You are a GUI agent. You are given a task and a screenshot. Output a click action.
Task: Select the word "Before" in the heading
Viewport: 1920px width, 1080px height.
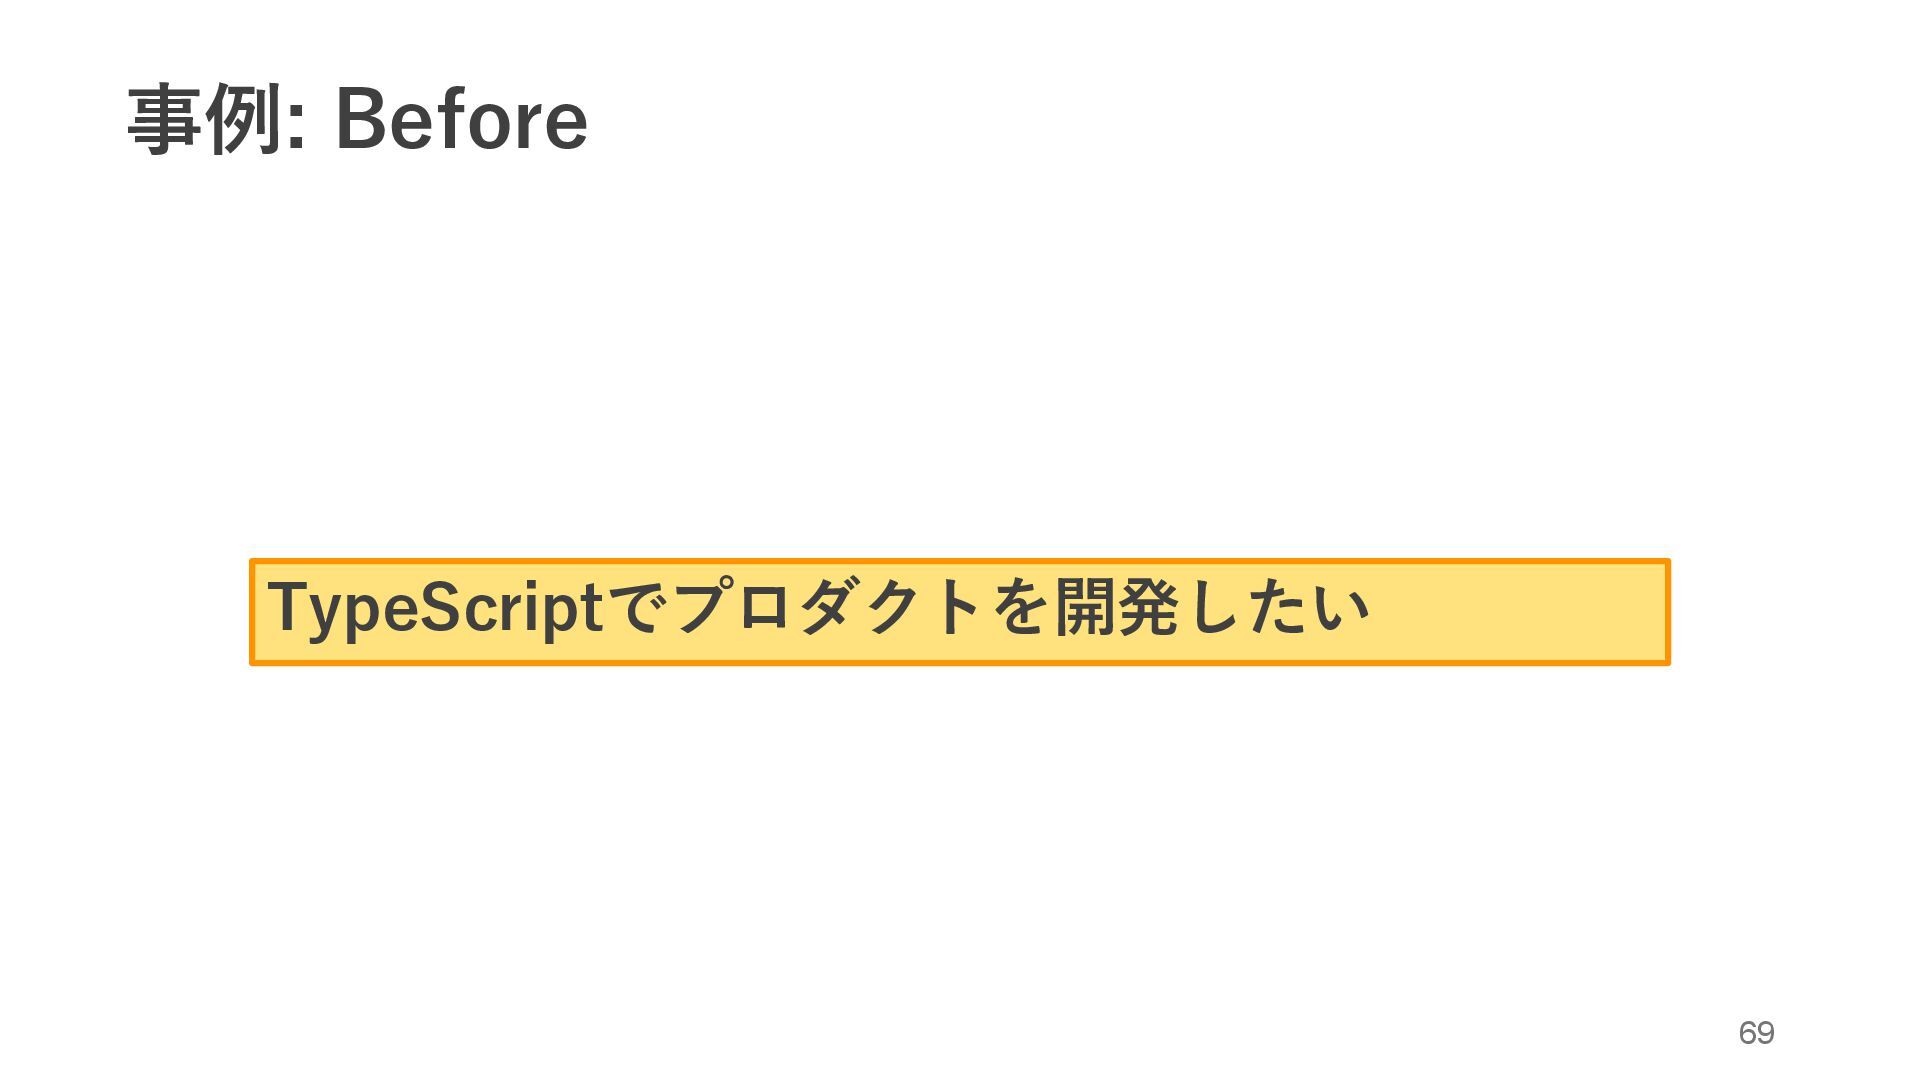461,120
